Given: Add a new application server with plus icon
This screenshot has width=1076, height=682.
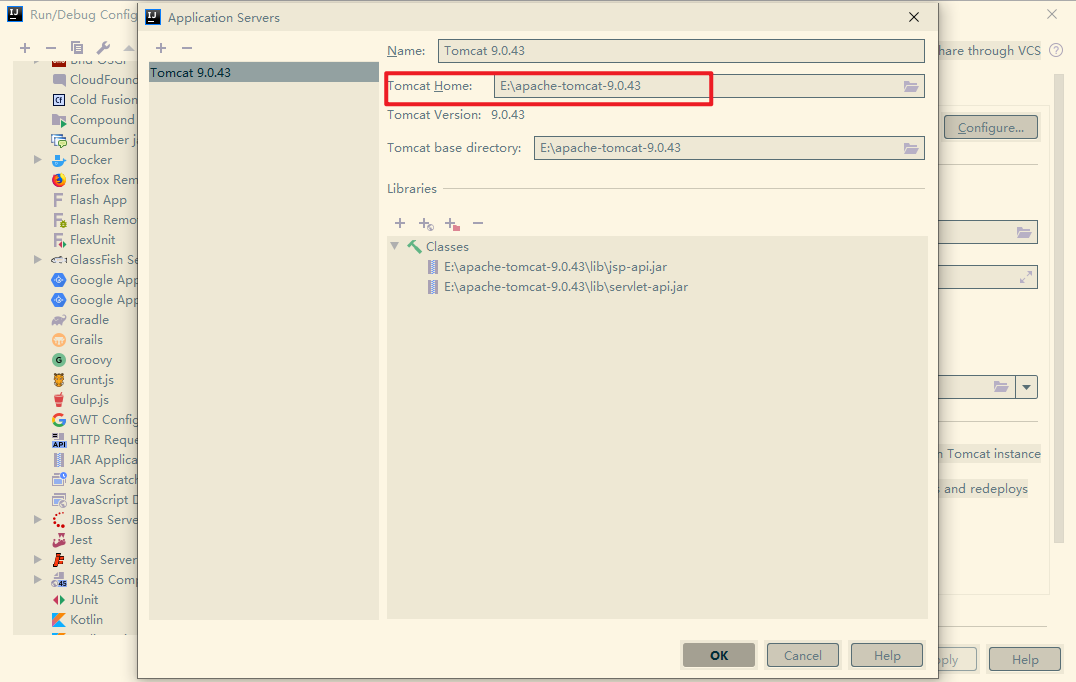Looking at the screenshot, I should click(x=161, y=48).
